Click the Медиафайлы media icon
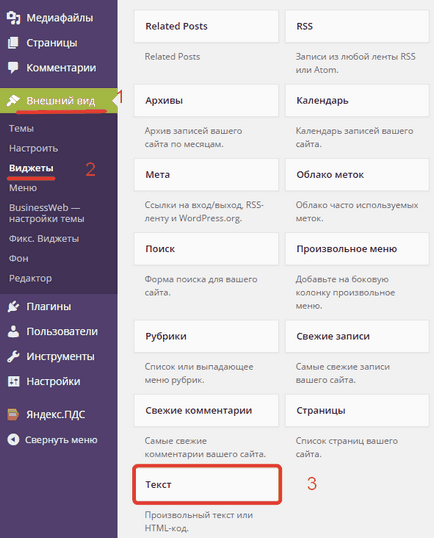Screen dimensions: 434x538 (13, 18)
